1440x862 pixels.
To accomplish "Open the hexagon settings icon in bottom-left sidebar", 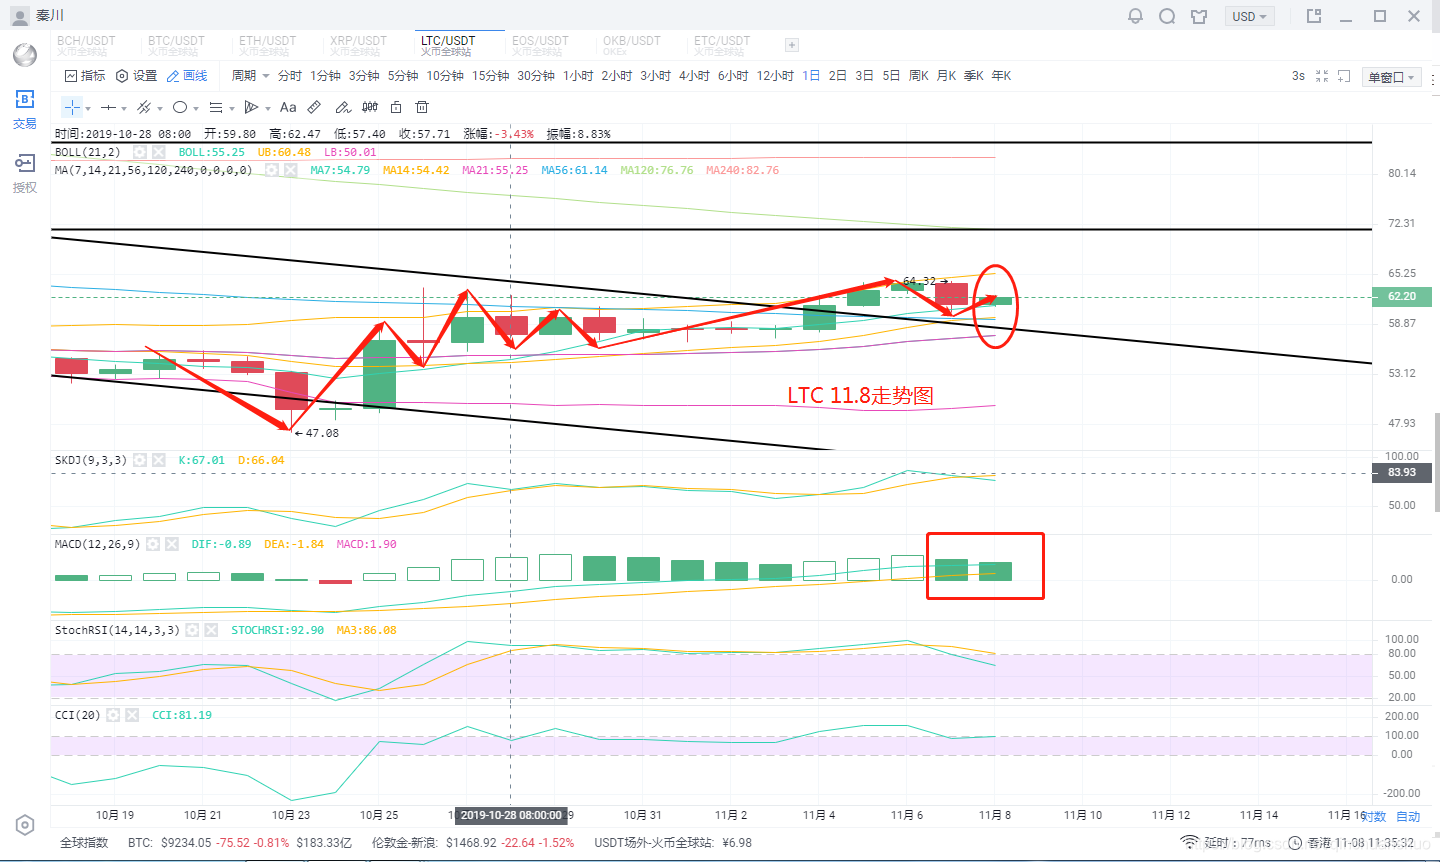I will pyautogui.click(x=25, y=825).
